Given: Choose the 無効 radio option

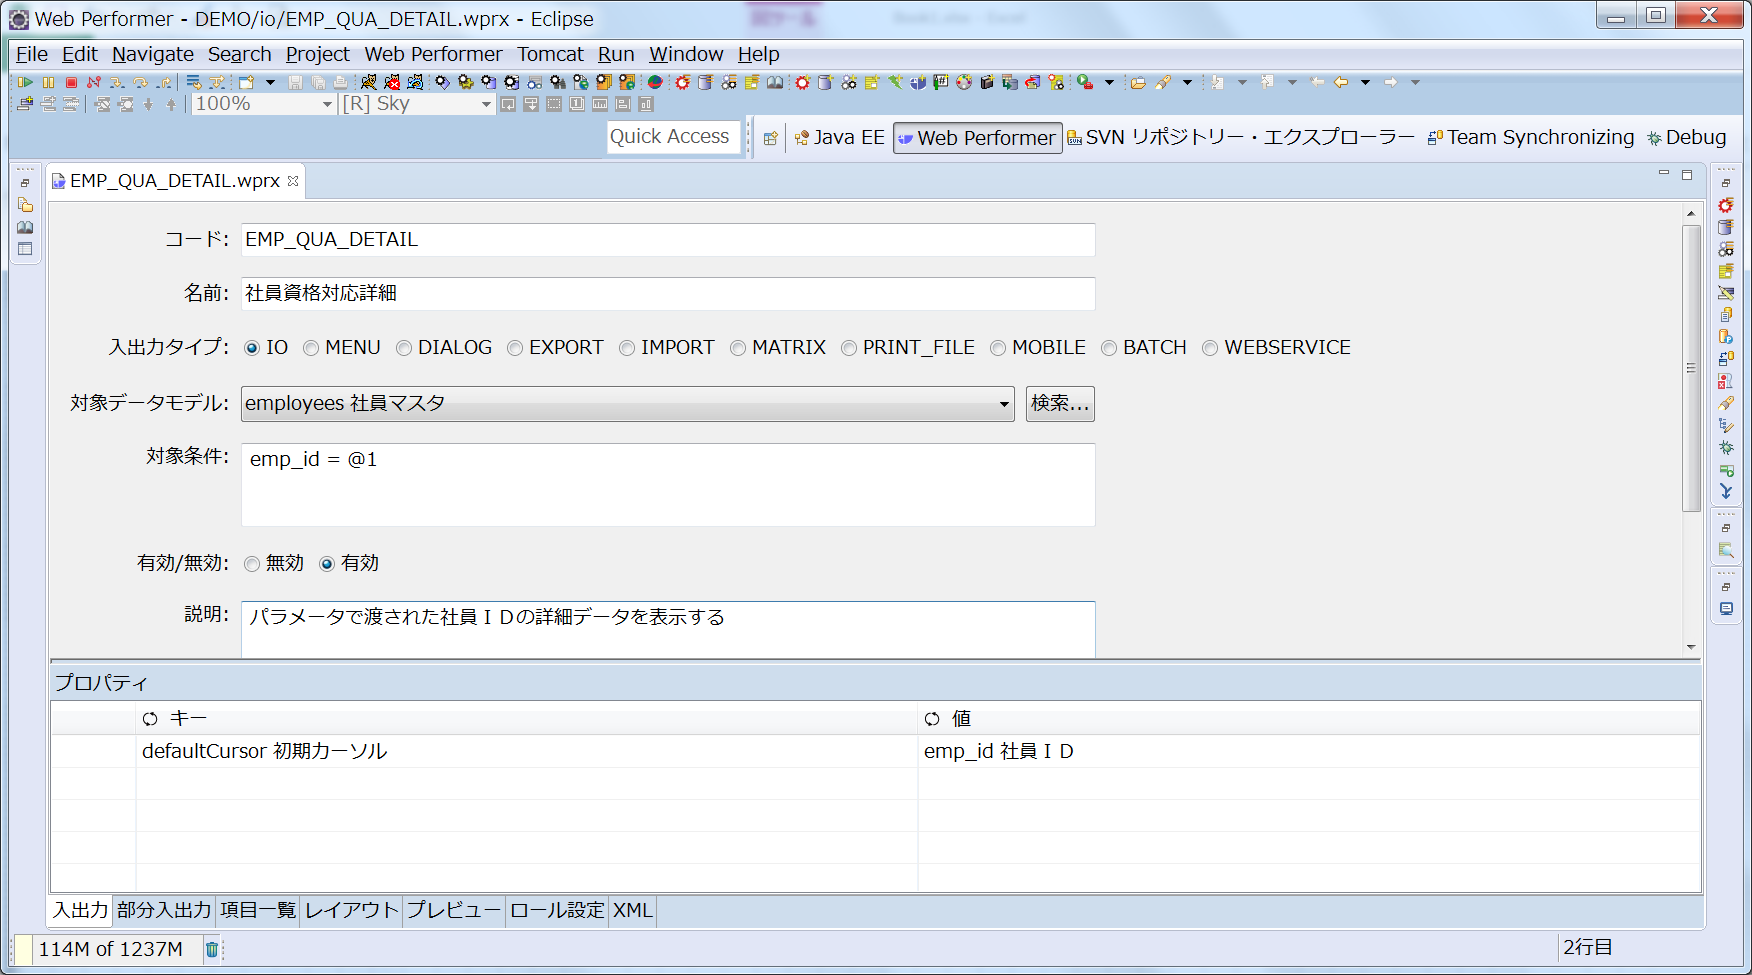Looking at the screenshot, I should pos(252,564).
